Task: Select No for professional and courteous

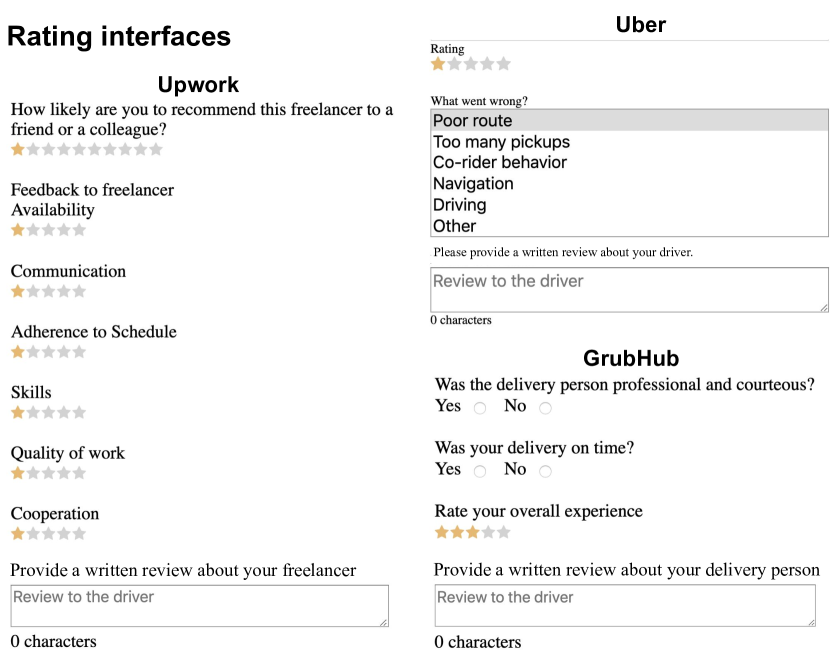Action: [545, 408]
